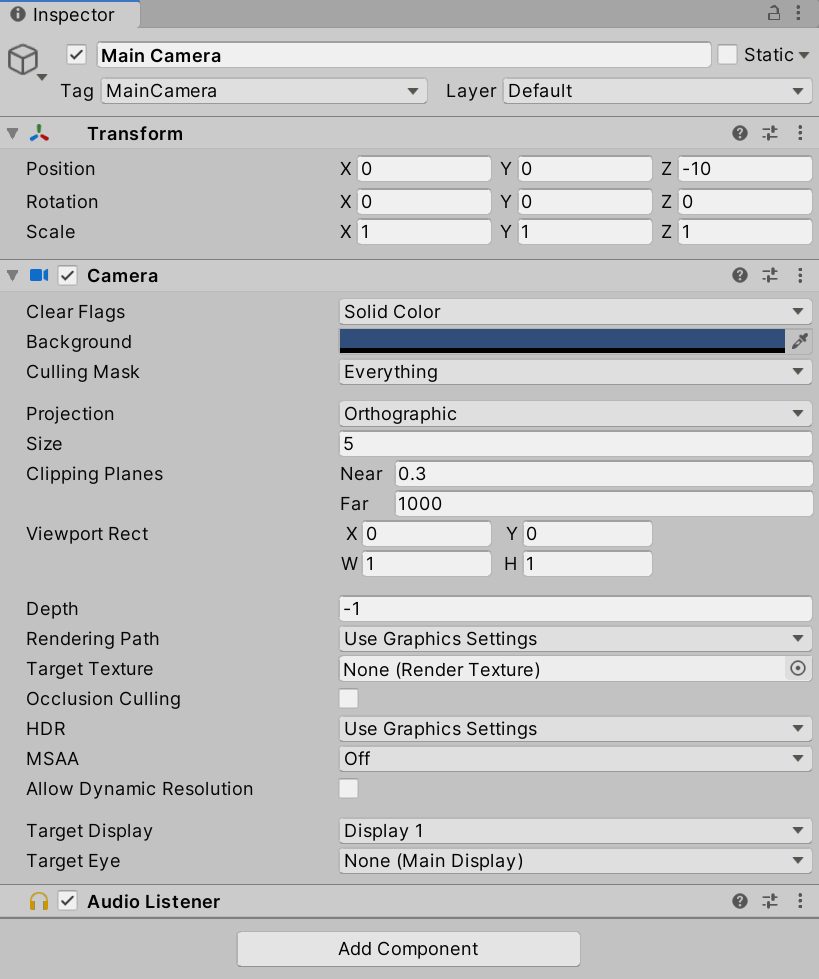This screenshot has width=819, height=979.
Task: Click the Add Component button
Action: (x=408, y=949)
